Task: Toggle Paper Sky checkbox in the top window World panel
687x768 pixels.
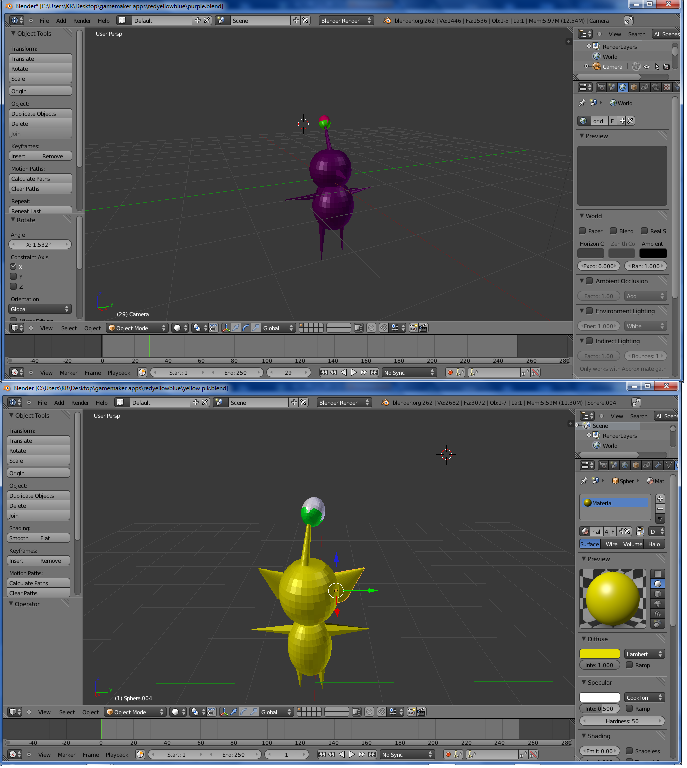Action: tap(582, 231)
